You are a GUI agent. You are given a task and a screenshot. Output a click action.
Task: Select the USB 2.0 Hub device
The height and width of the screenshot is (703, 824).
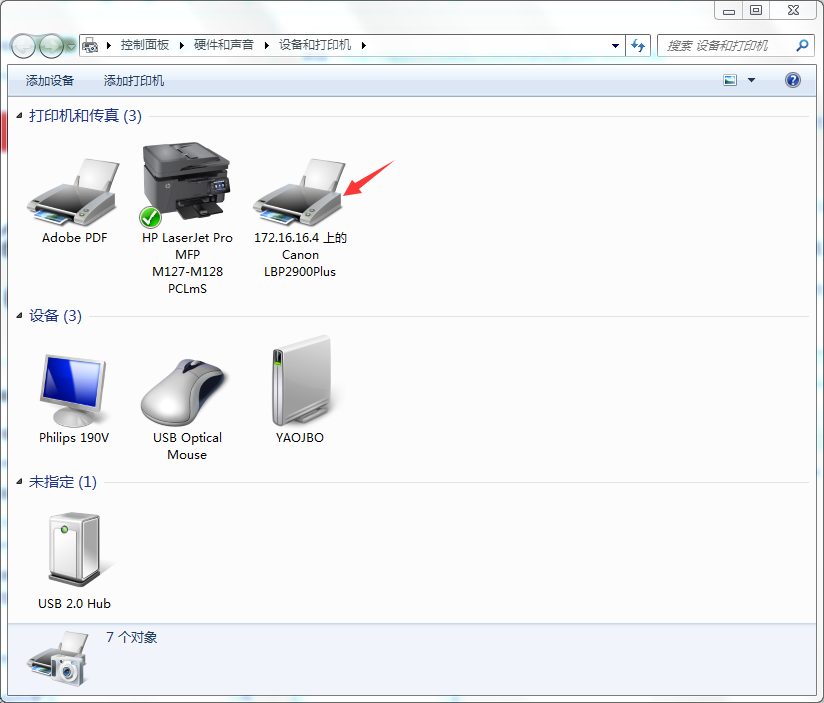click(74, 549)
